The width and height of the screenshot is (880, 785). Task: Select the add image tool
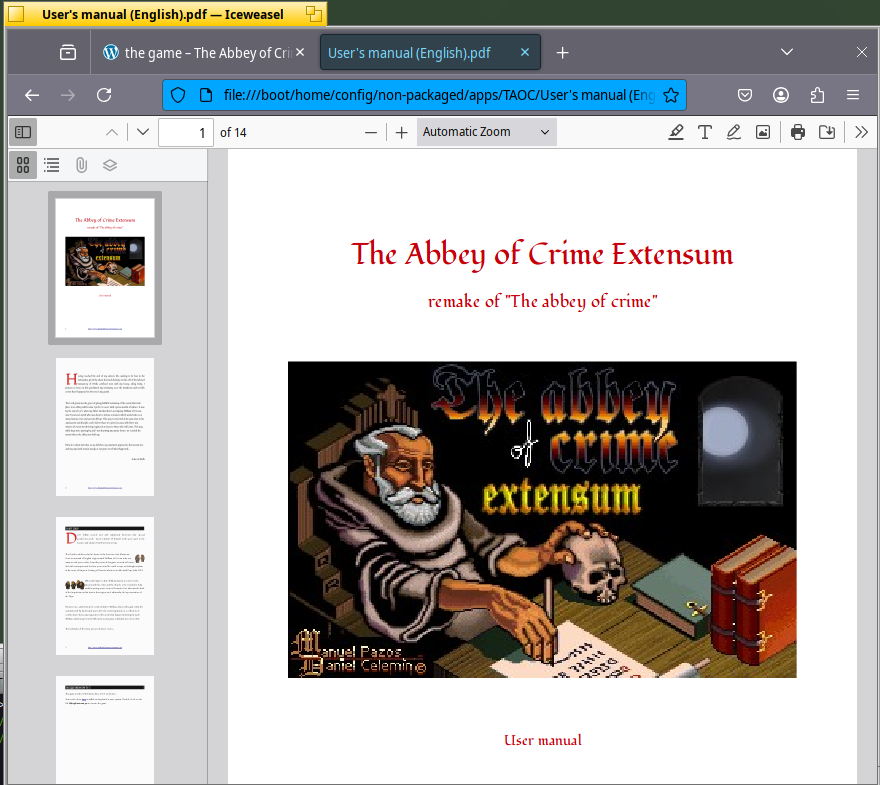763,132
